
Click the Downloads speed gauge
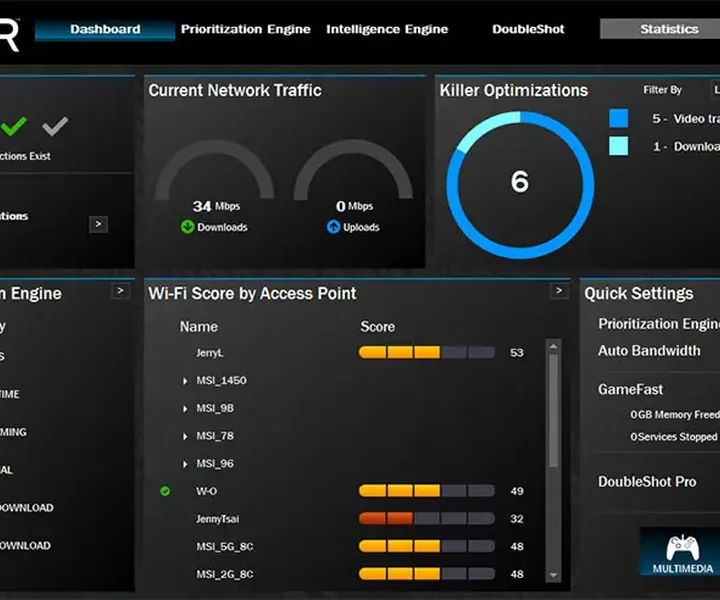coord(214,170)
